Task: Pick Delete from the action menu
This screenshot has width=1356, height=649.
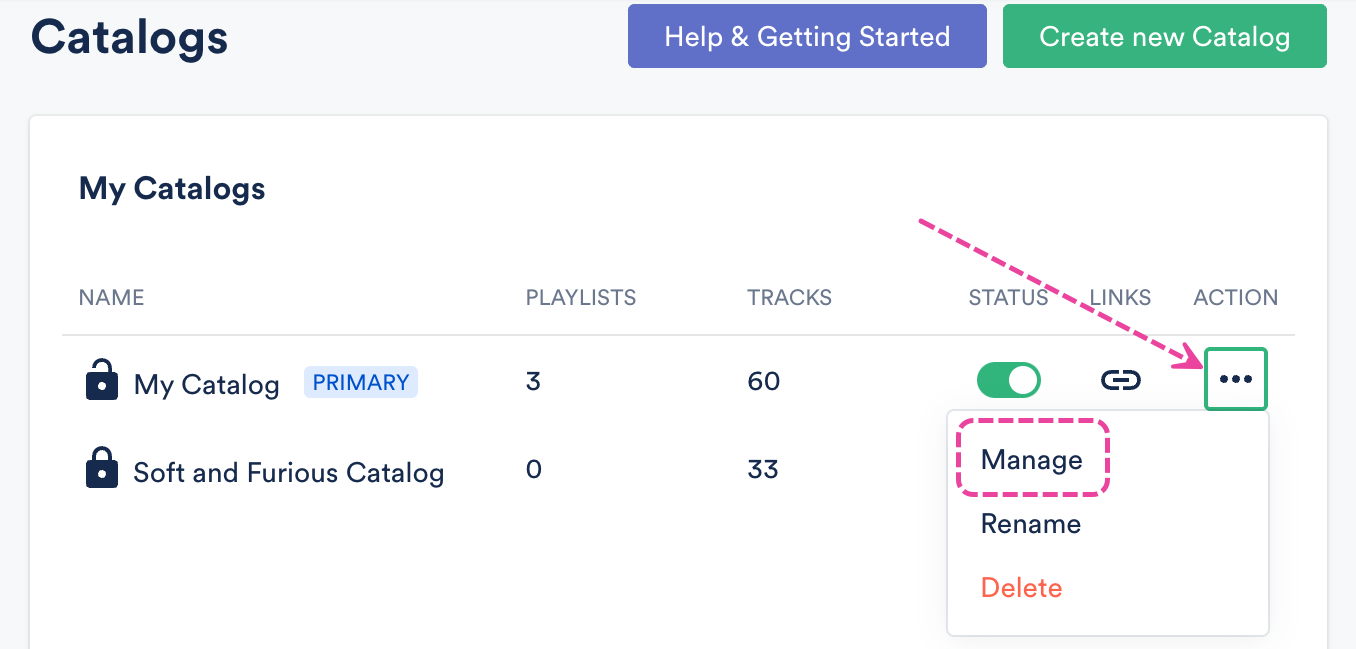Action: [1021, 588]
